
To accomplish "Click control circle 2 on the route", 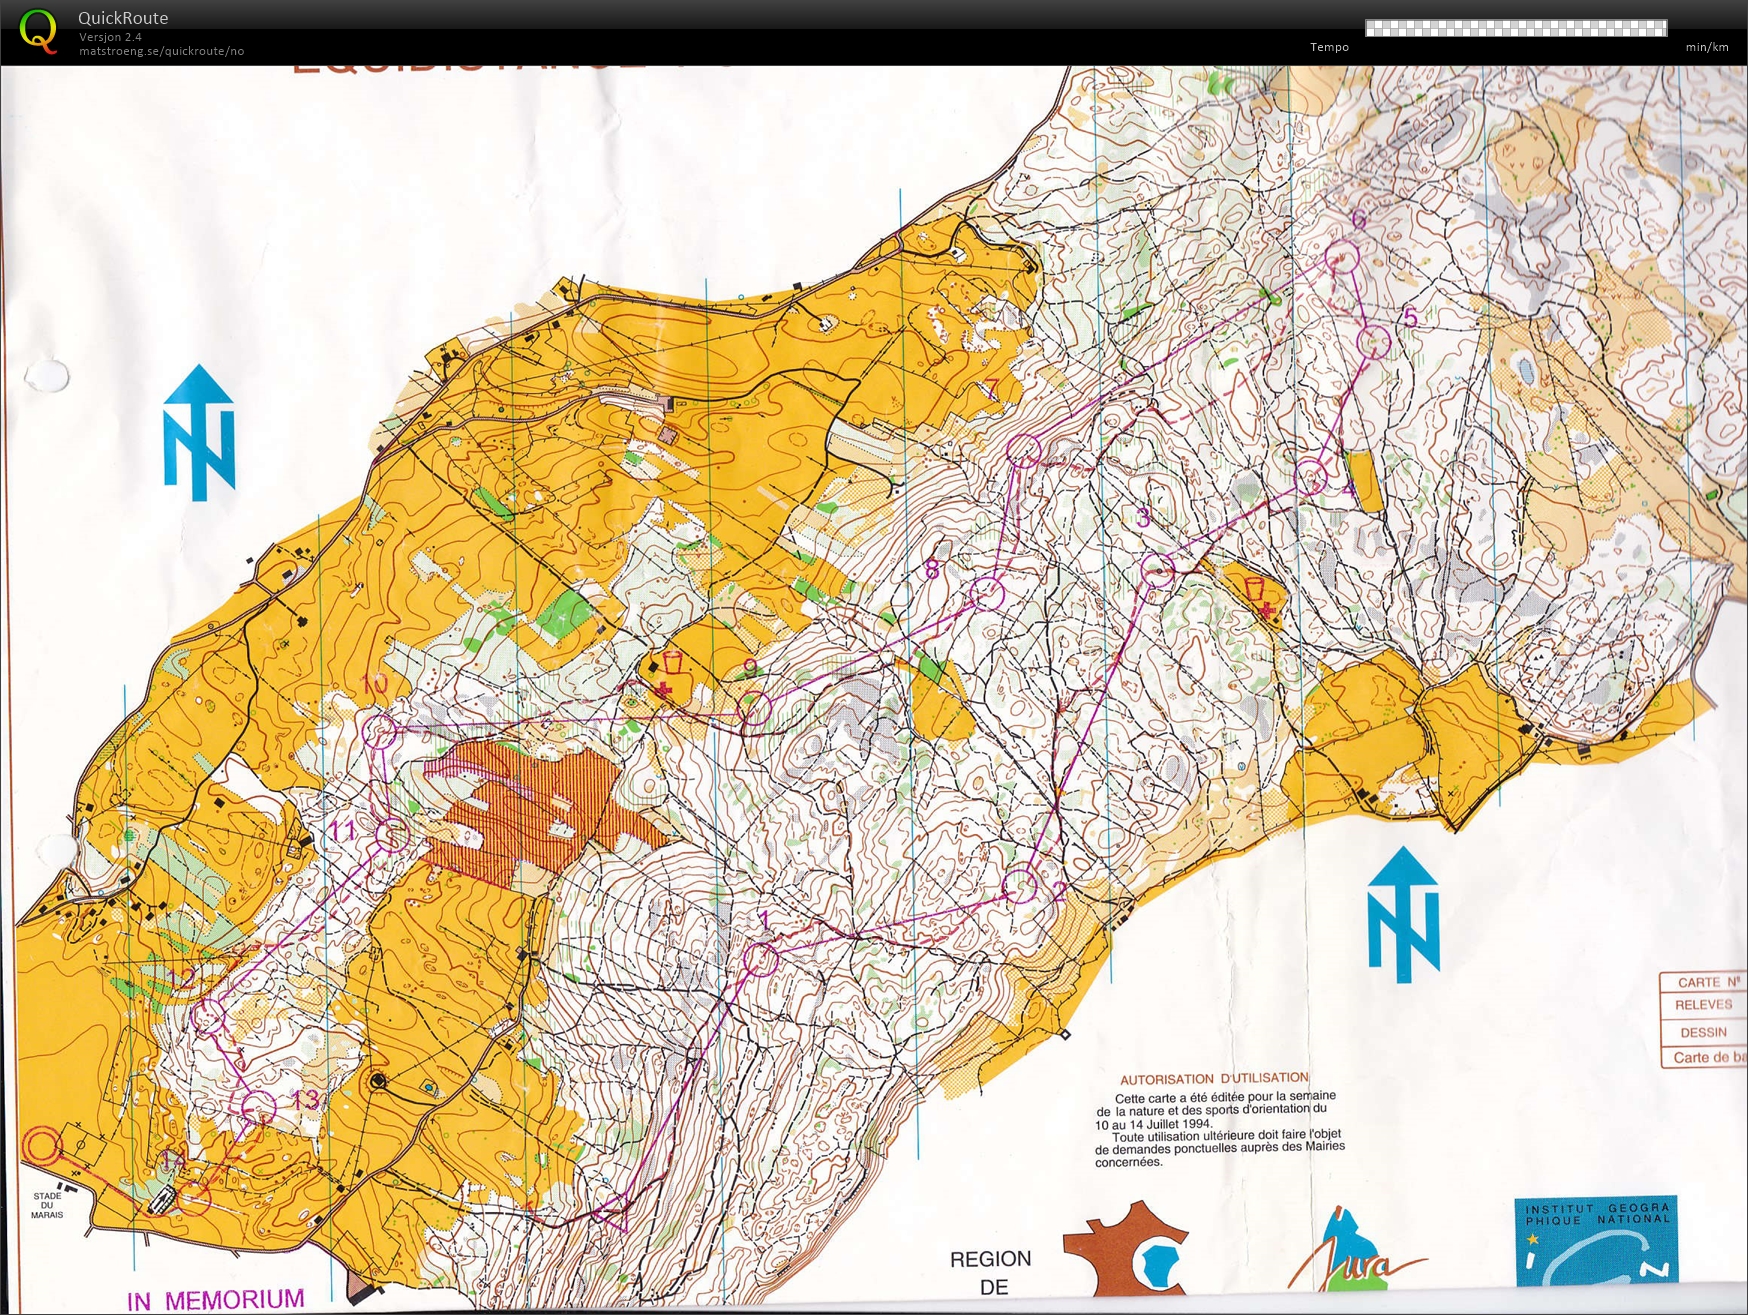I will 1020,885.
